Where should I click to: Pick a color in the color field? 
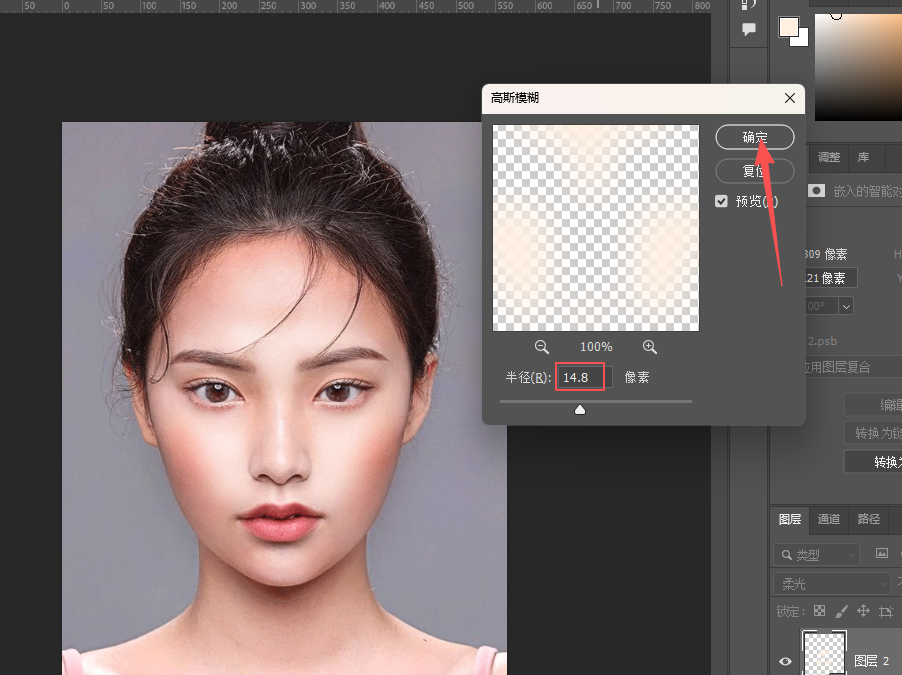click(858, 66)
